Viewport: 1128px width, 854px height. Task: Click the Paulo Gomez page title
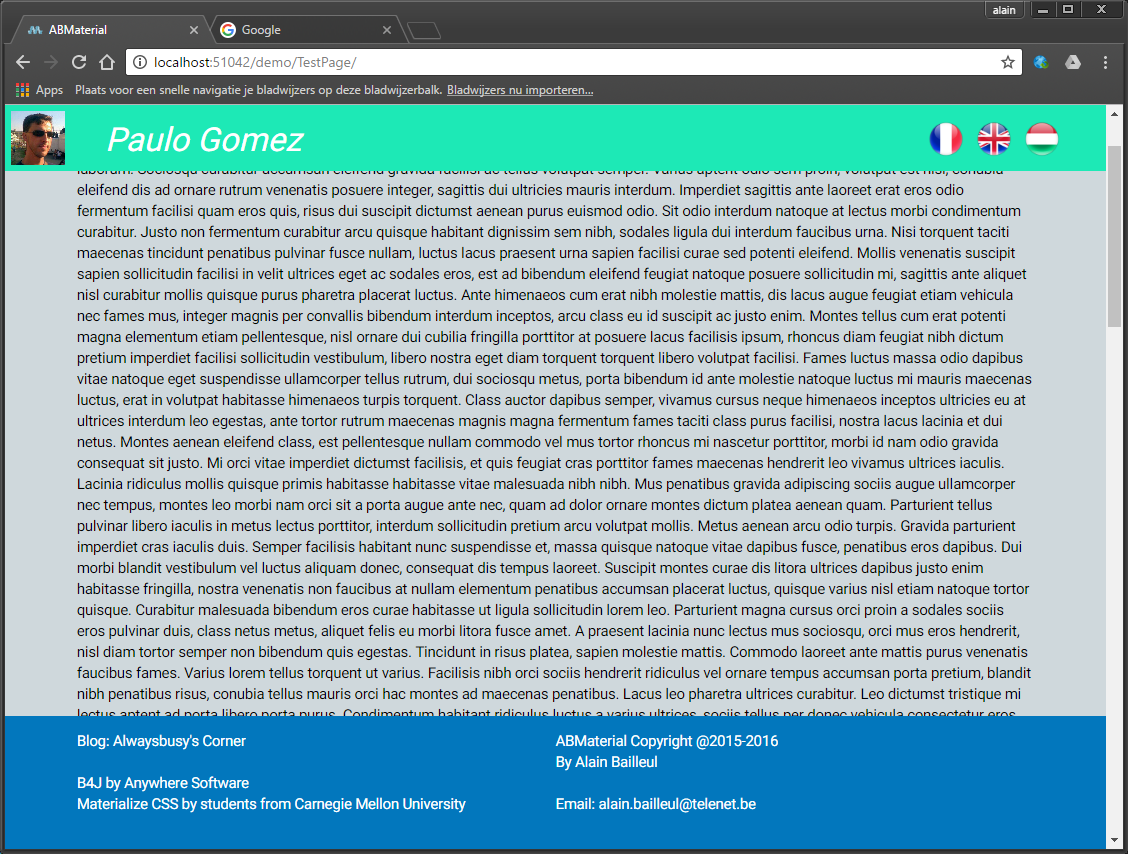tap(205, 140)
